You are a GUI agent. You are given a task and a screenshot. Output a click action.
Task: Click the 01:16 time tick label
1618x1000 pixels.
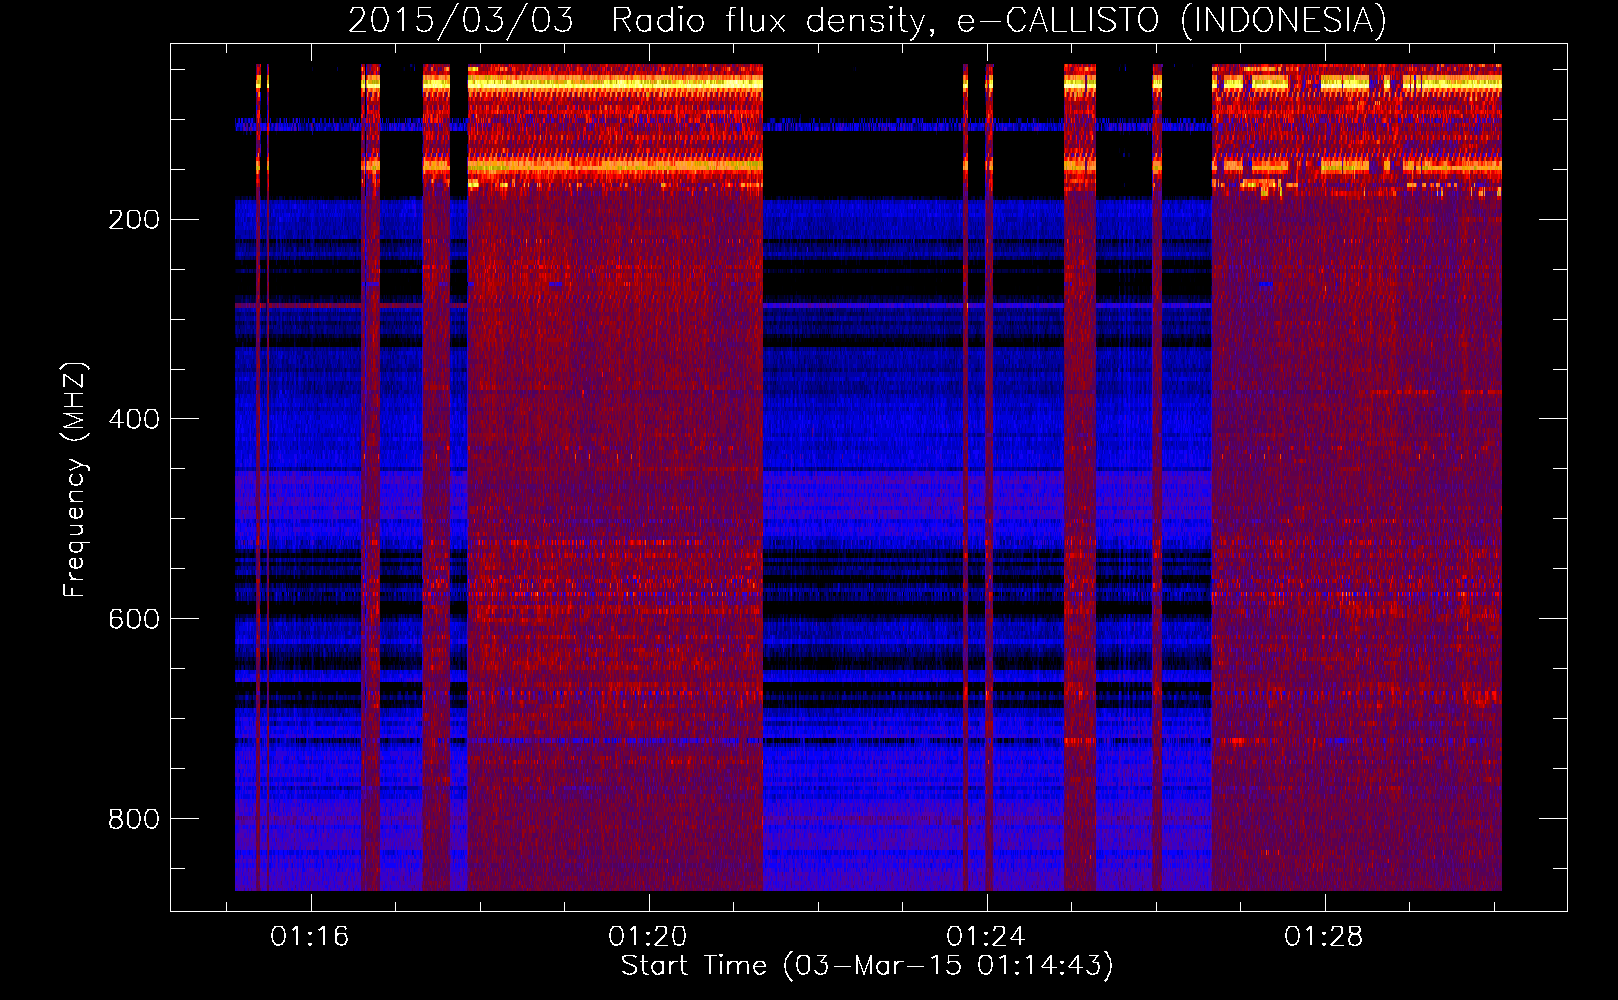click(x=310, y=937)
